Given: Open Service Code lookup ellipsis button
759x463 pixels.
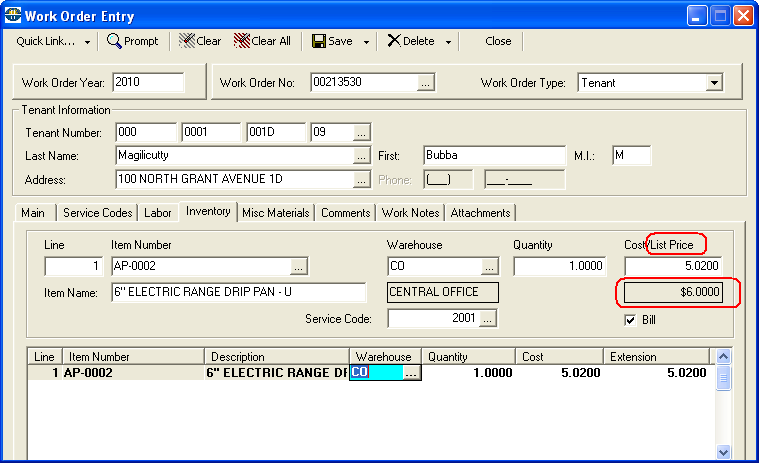Looking at the screenshot, I should click(x=488, y=318).
